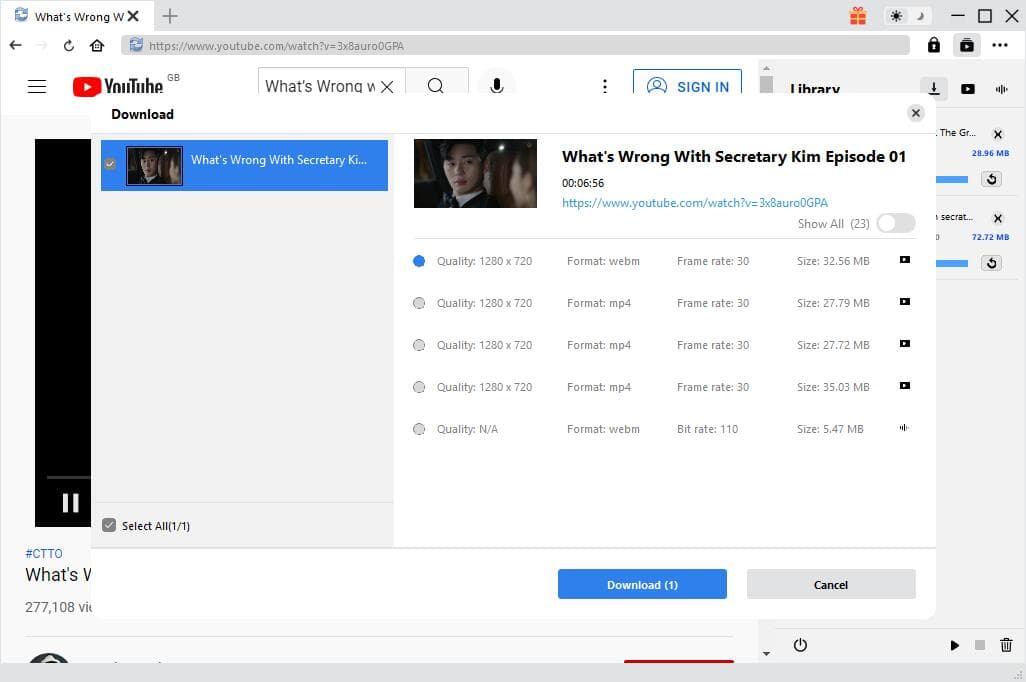
Task: Open the YouTube three-dot options menu
Action: click(x=605, y=86)
